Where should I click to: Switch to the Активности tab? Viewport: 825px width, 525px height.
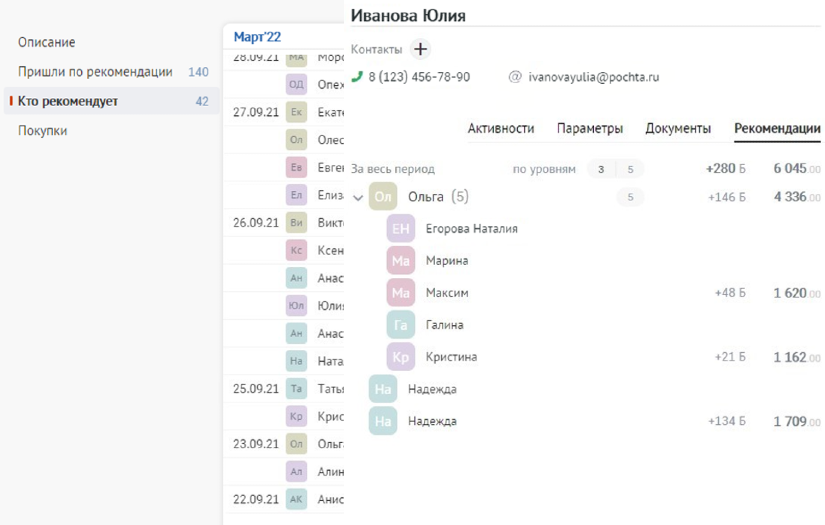point(501,129)
